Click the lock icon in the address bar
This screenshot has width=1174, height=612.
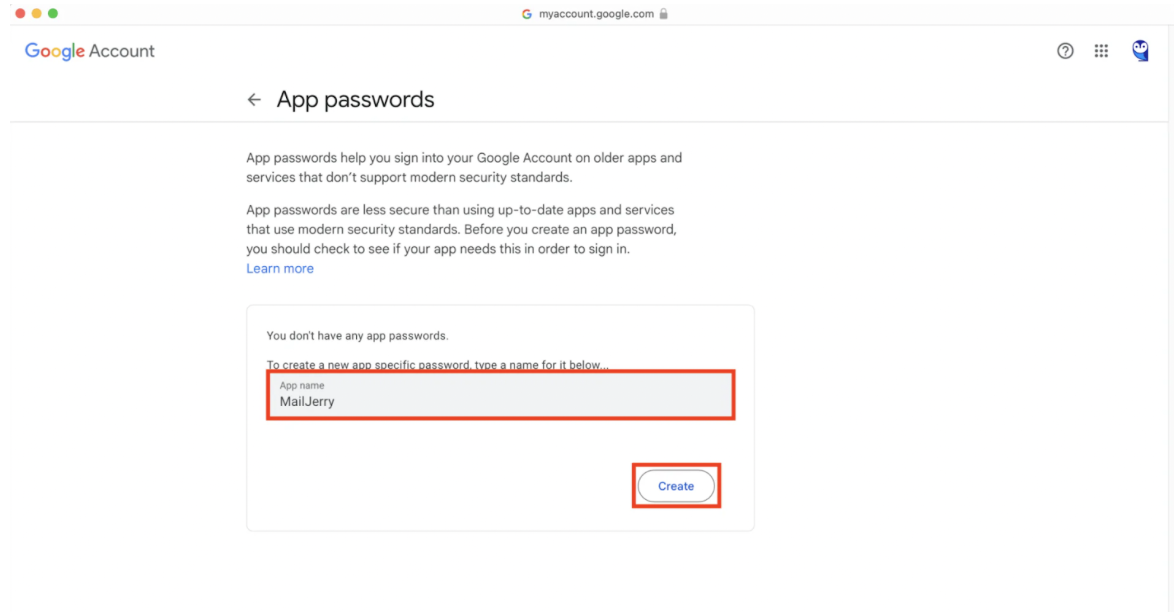663,13
